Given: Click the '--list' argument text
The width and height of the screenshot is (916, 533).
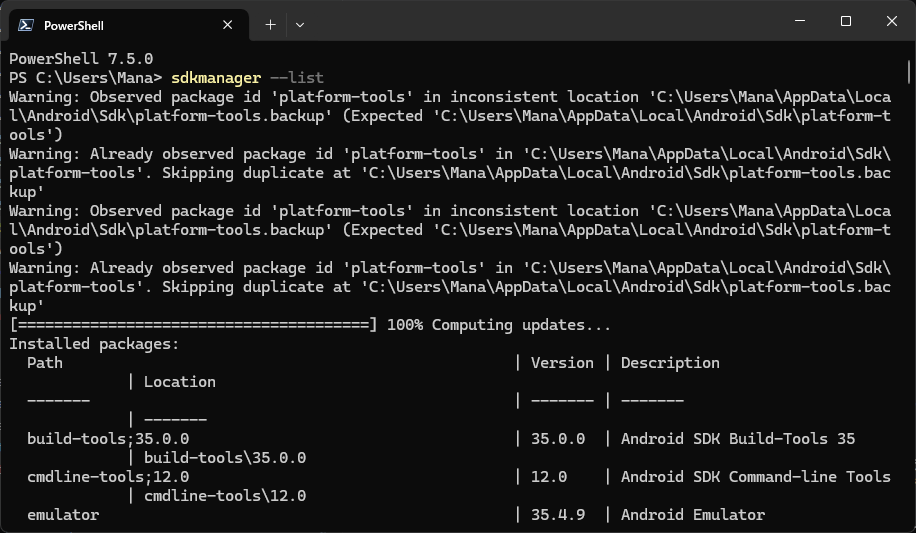Looking at the screenshot, I should (x=297, y=78).
